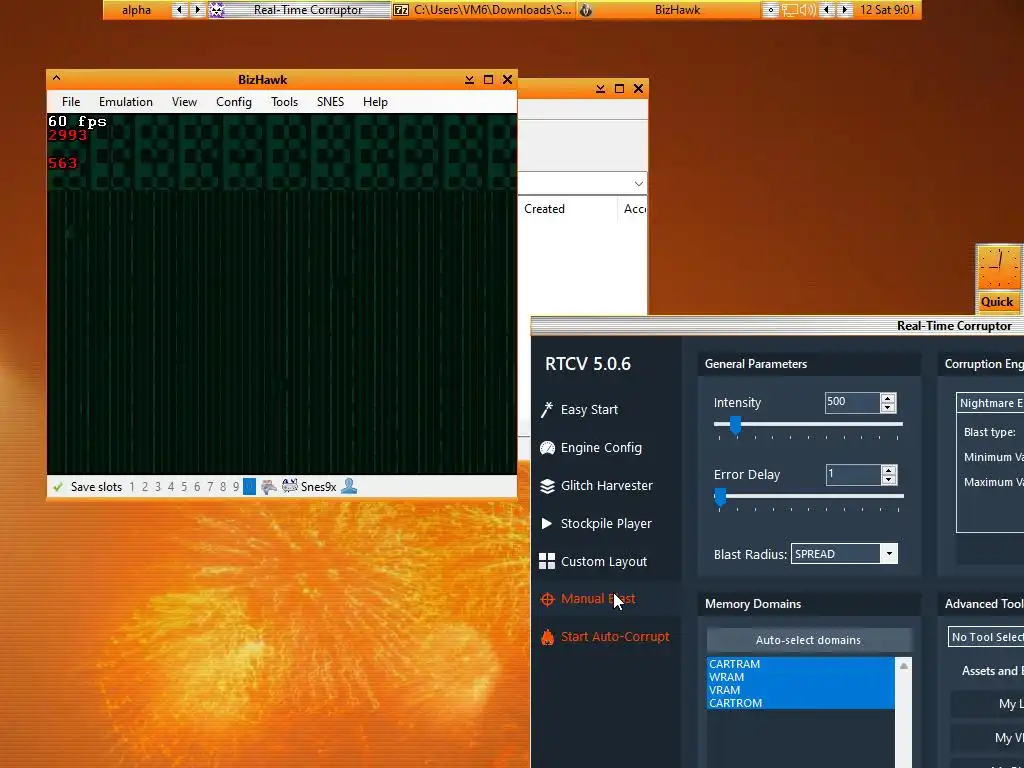Roll up BizHawk window with caret icon
Viewport: 1024px width, 768px height.
pyautogui.click(x=56, y=78)
